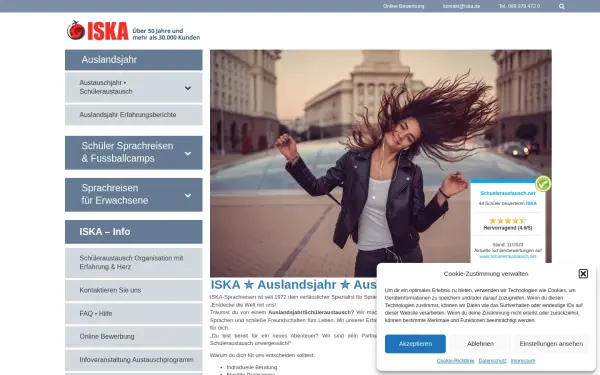This screenshot has height=375, width=600.
Task: Open the ISKA – Info section header
Action: (x=134, y=232)
